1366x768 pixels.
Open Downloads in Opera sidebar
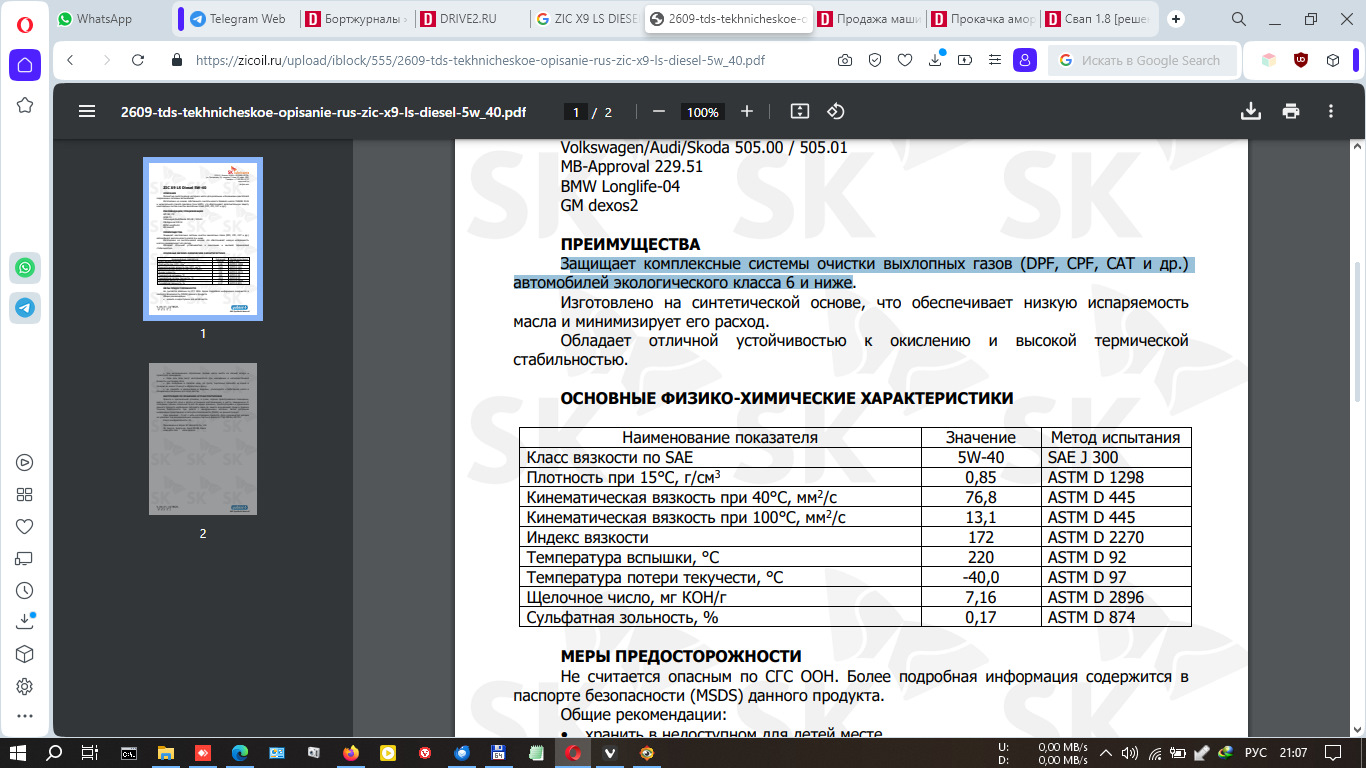25,622
